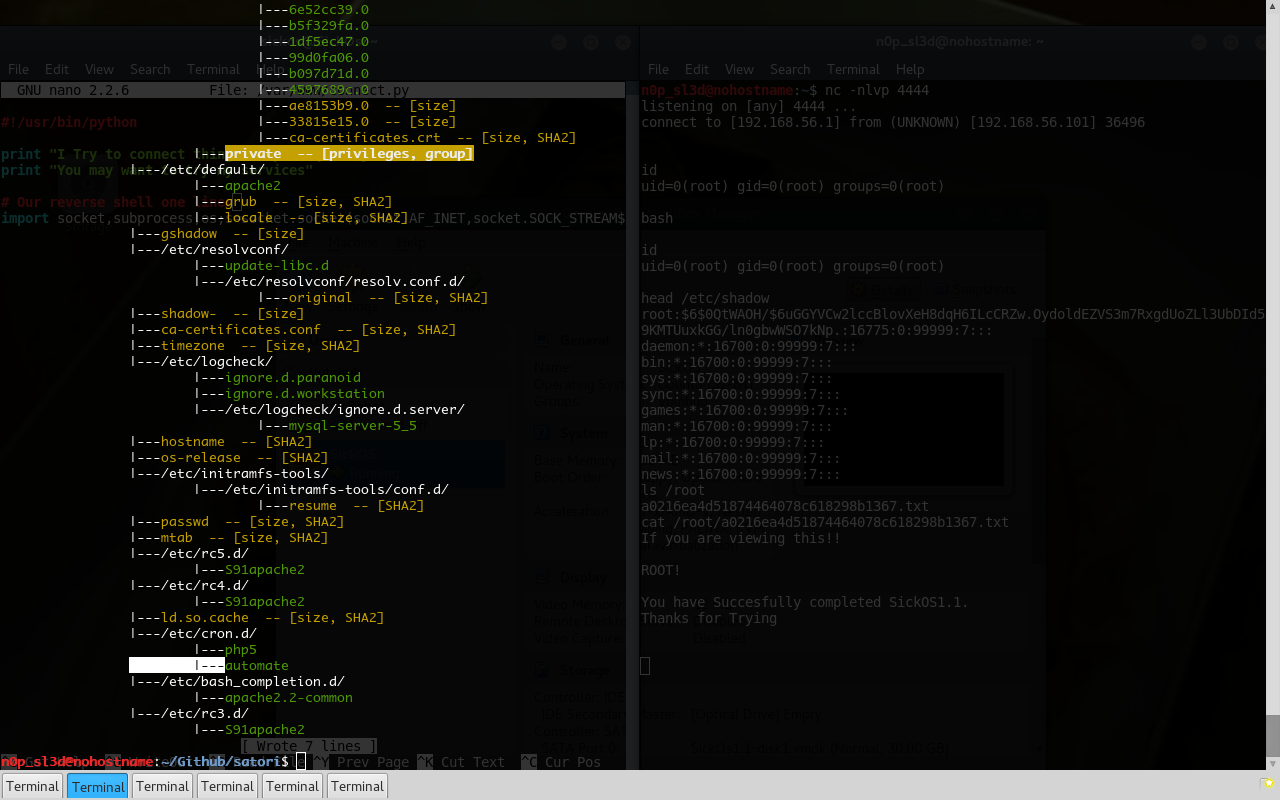The height and width of the screenshot is (800, 1280).
Task: Click the netcat terminal's vertical scrollbar handle
Action: (1272, 735)
